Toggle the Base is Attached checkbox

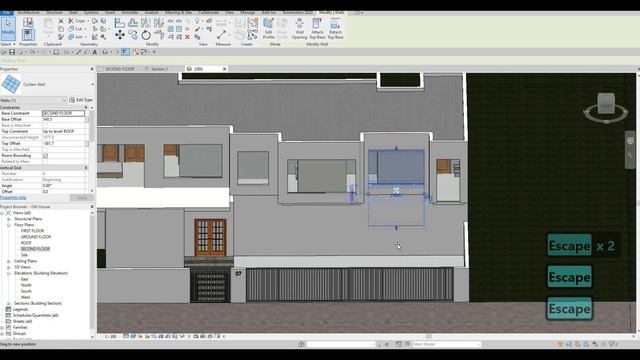point(45,125)
